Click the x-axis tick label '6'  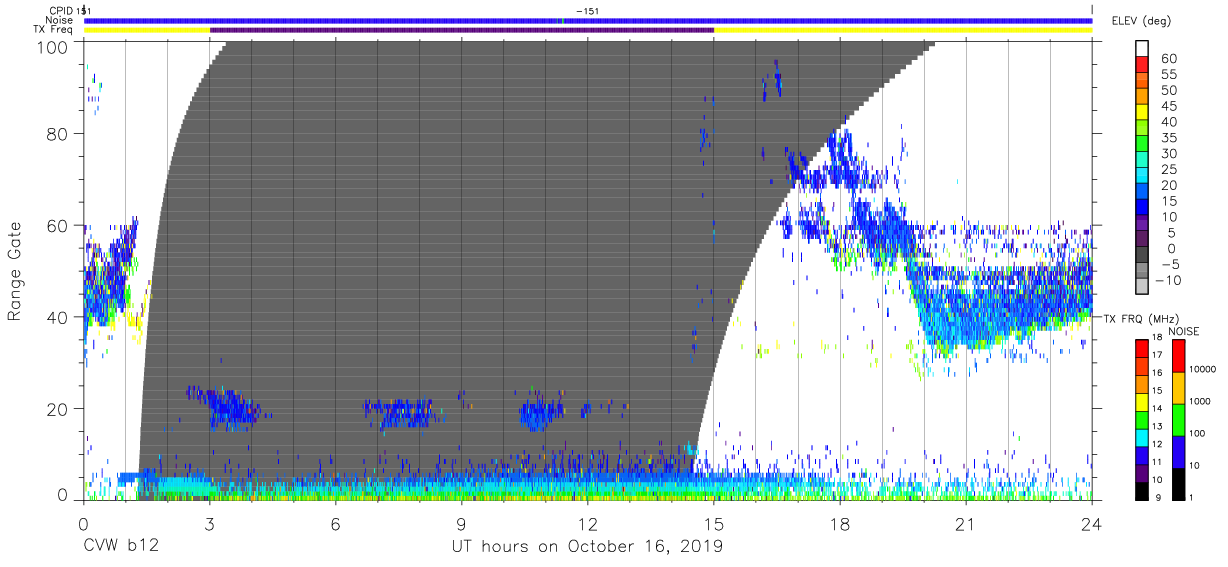pos(335,522)
